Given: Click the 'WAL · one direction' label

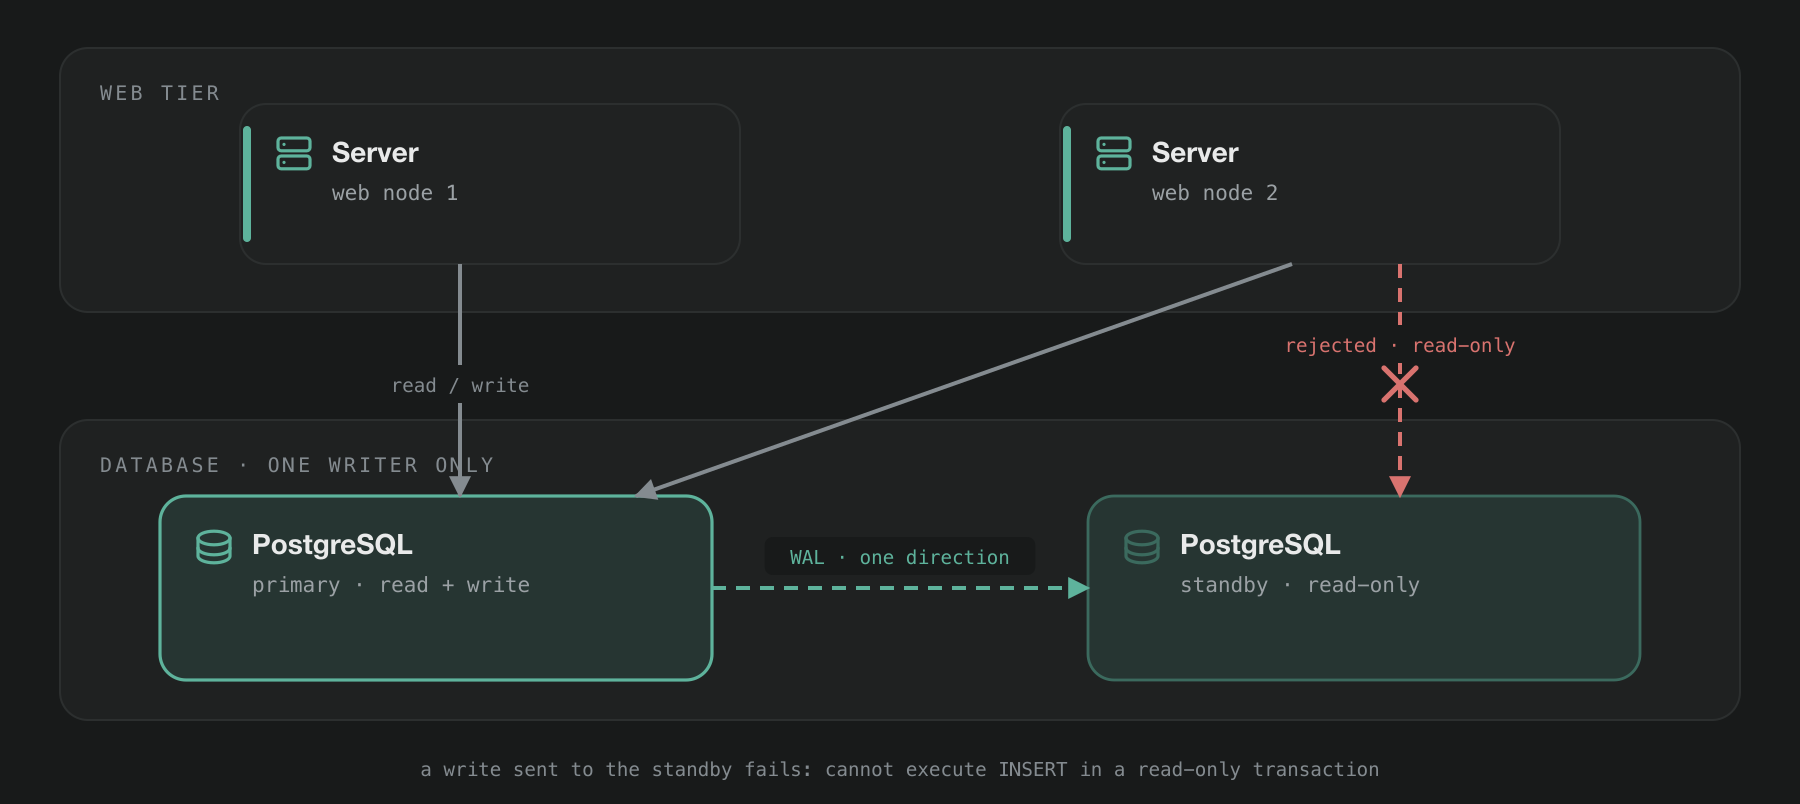Looking at the screenshot, I should (x=900, y=557).
